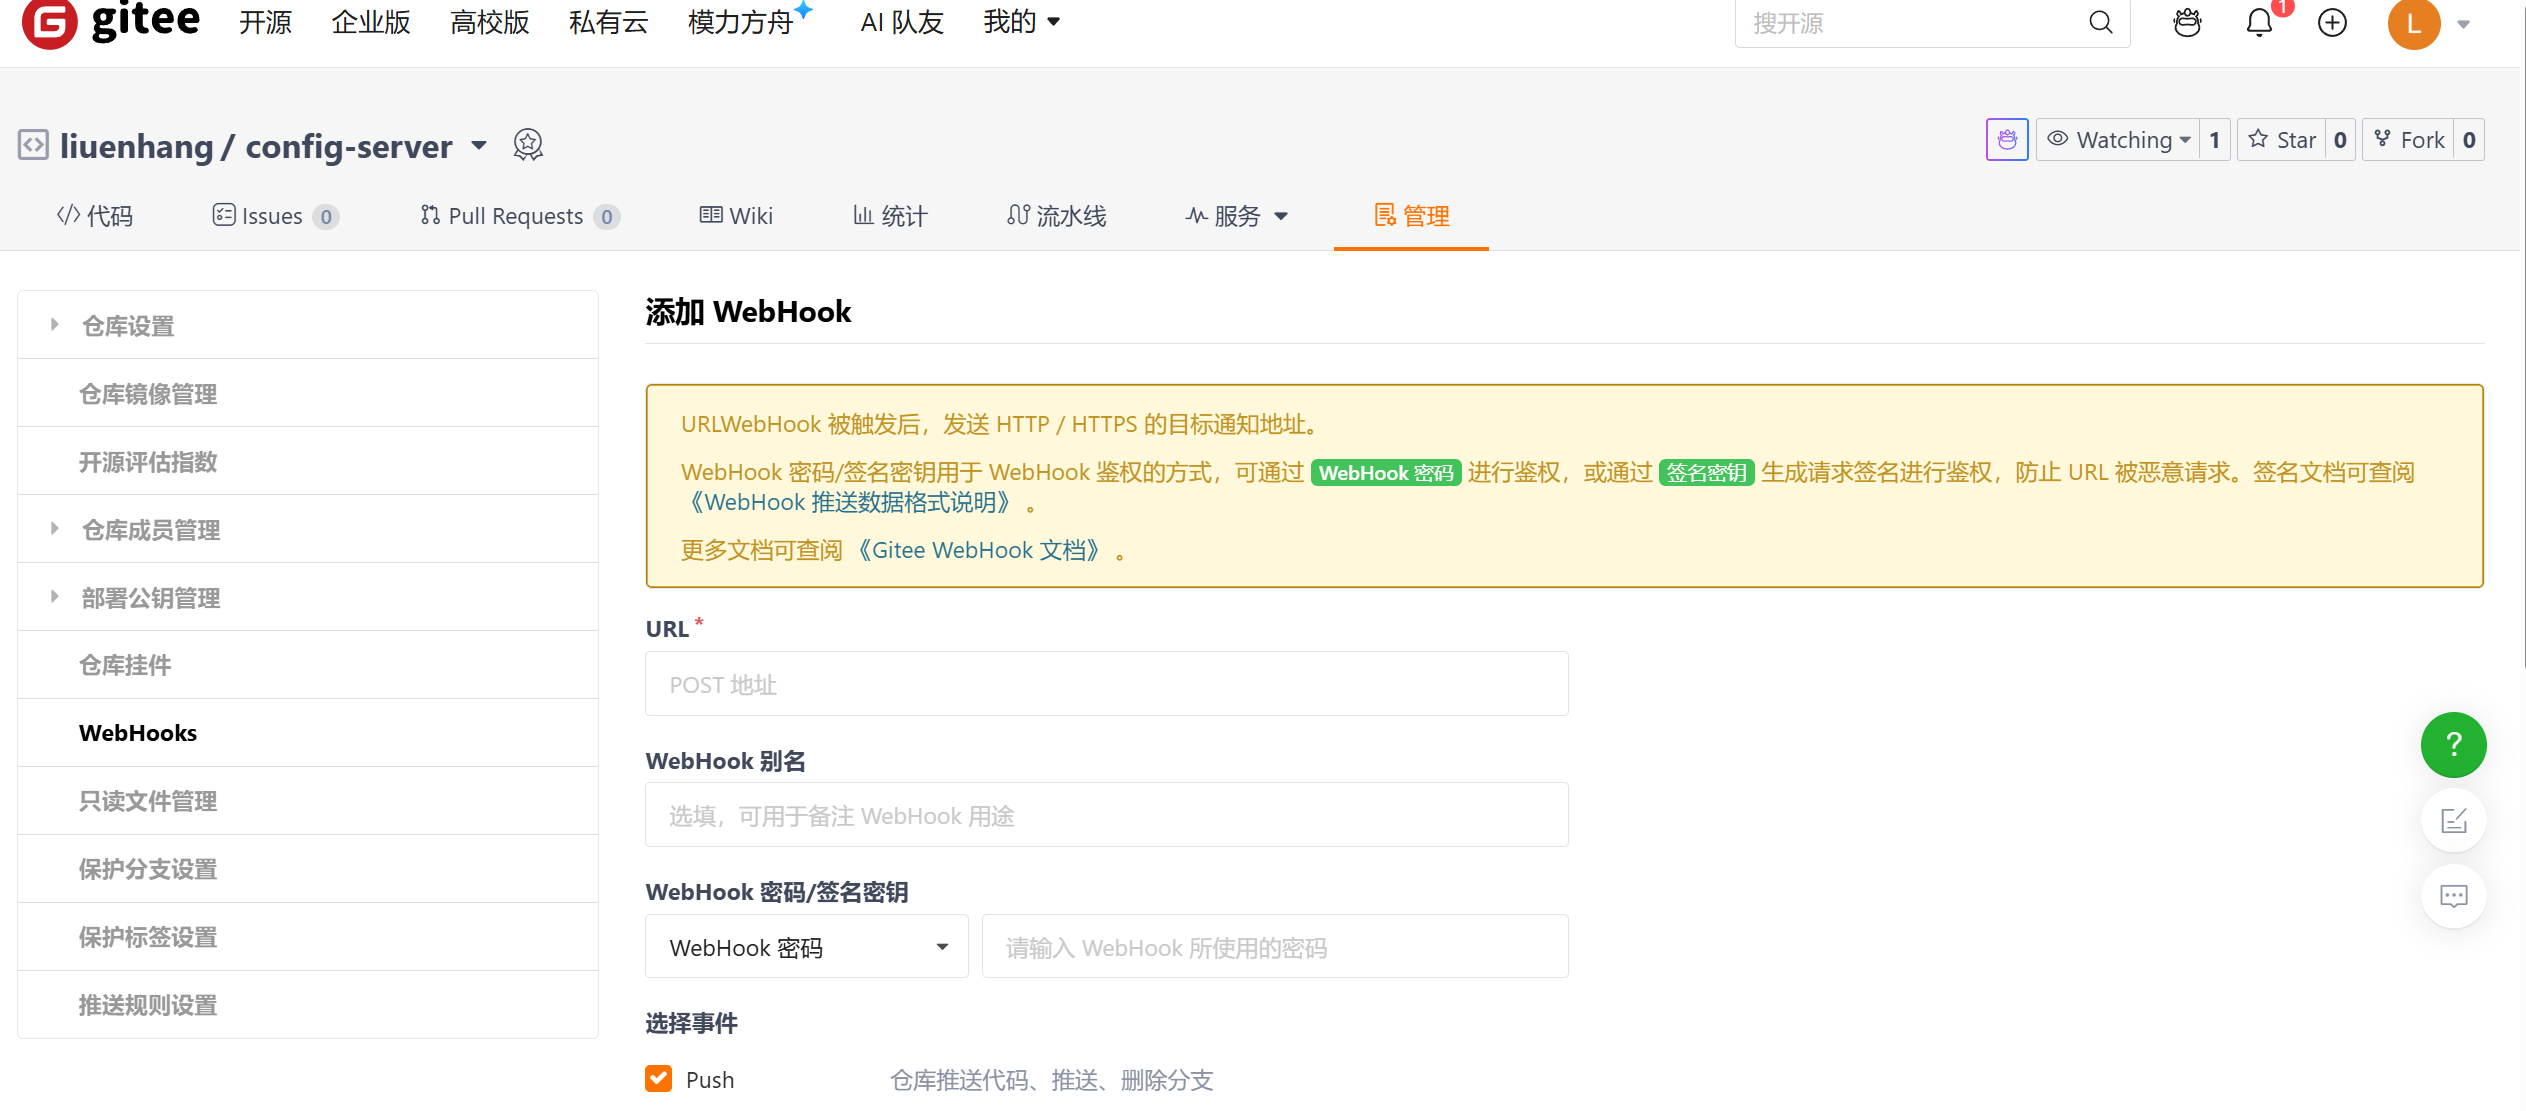Click the search magnifier icon
This screenshot has width=2526, height=1111.
coord(2101,23)
